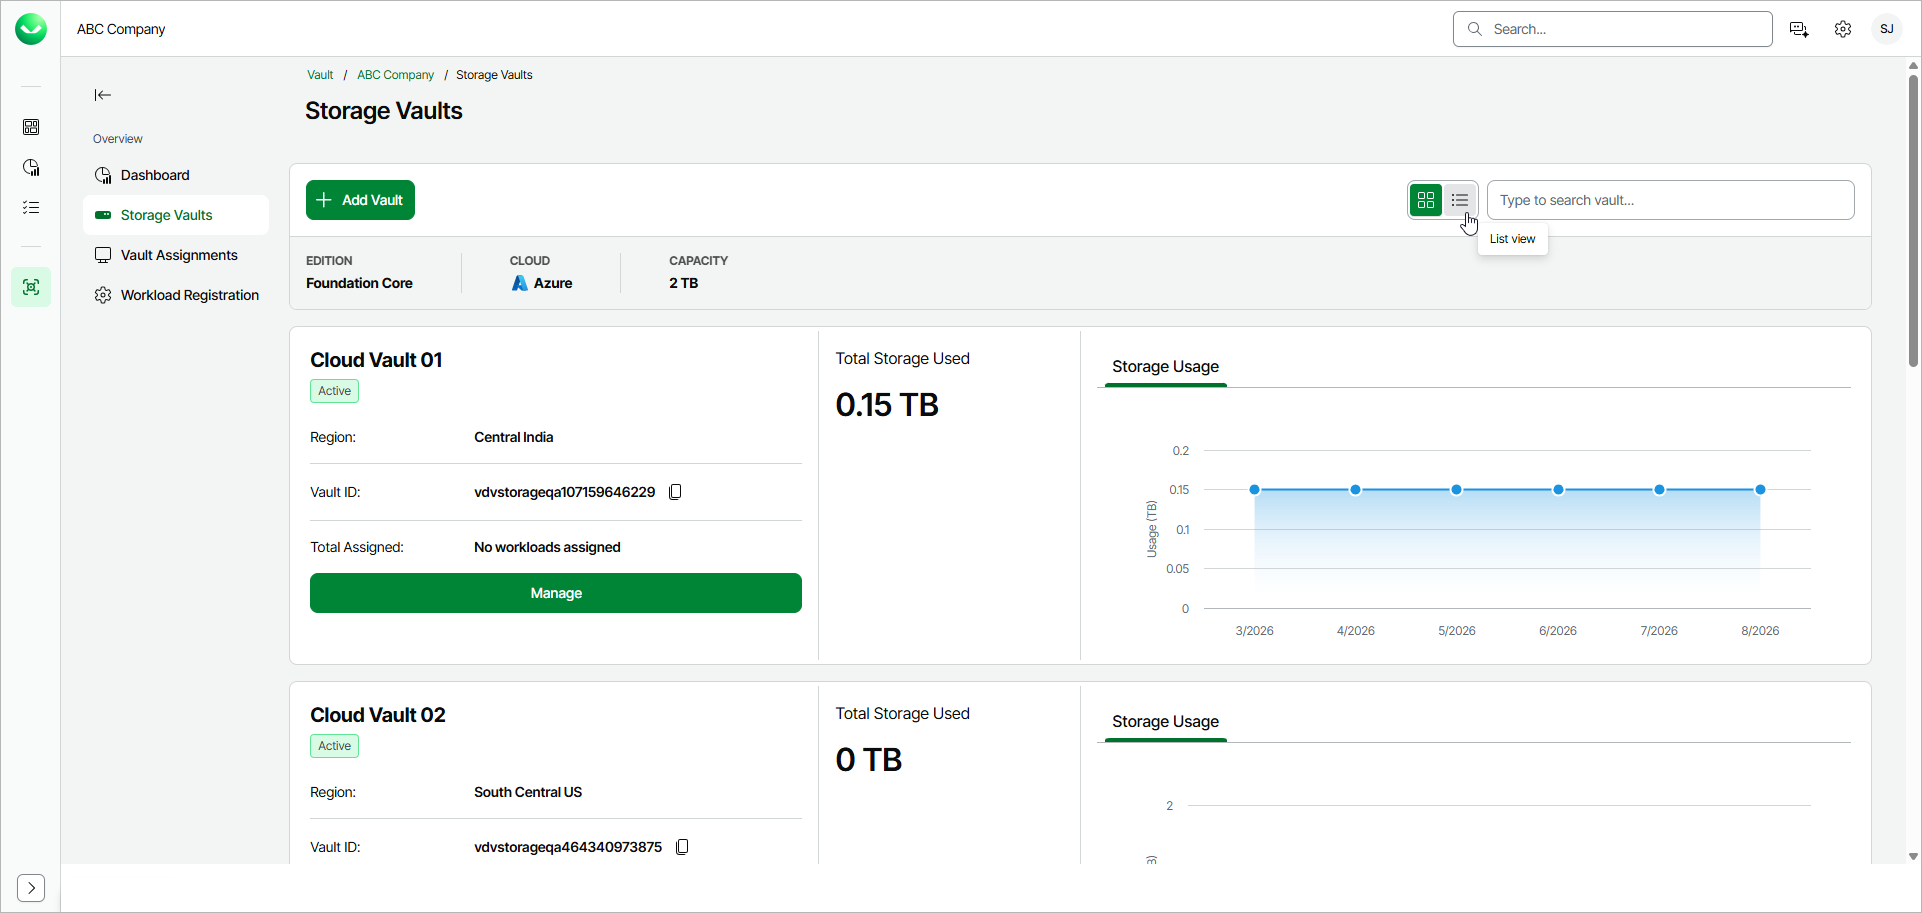Click the scrollbar down arrow
The width and height of the screenshot is (1922, 913).
pyautogui.click(x=1913, y=856)
